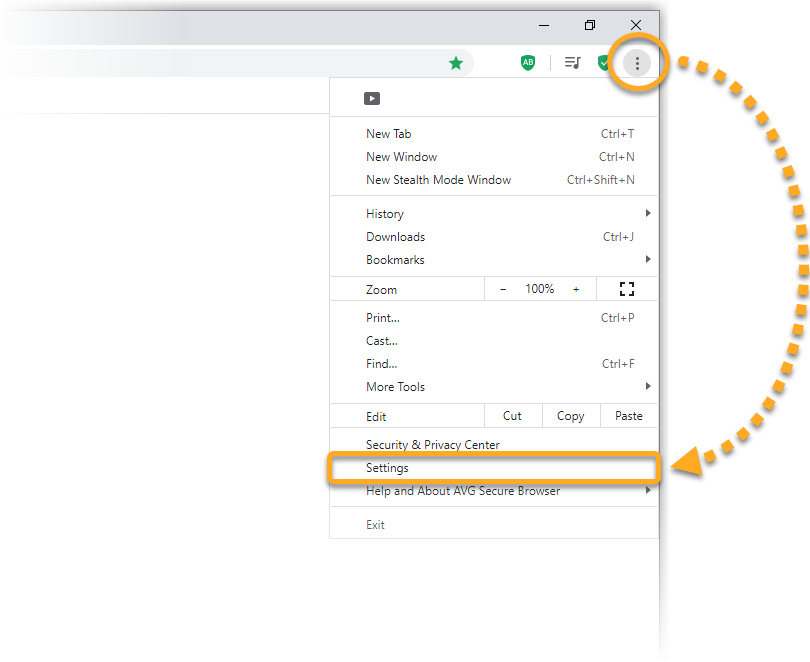
Task: Click the three-dot browser menu button
Action: coord(637,63)
